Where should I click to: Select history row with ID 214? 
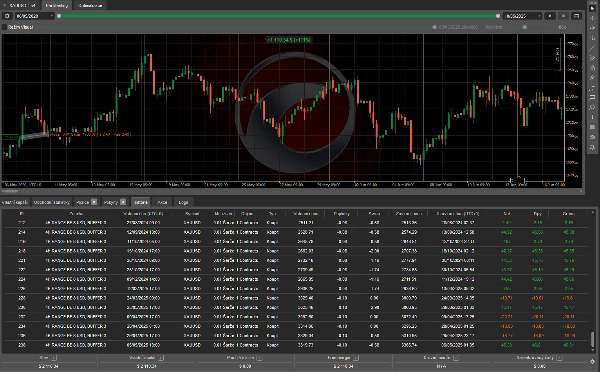click(x=297, y=232)
